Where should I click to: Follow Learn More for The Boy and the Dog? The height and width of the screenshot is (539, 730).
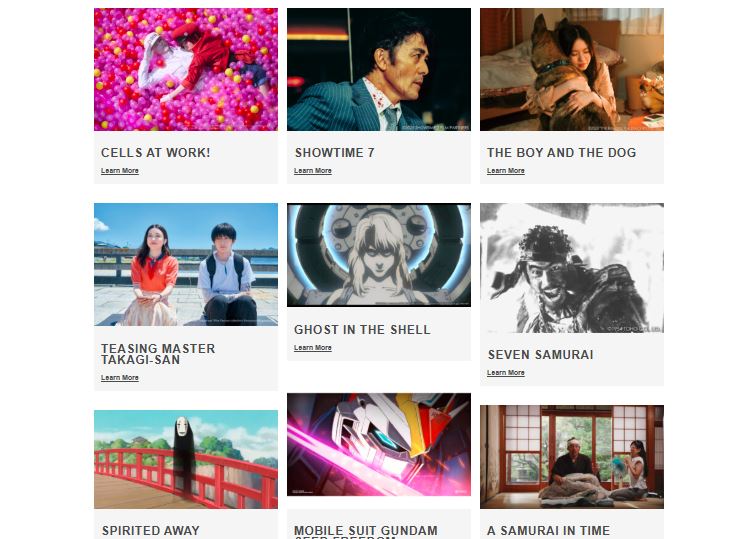pyautogui.click(x=506, y=171)
